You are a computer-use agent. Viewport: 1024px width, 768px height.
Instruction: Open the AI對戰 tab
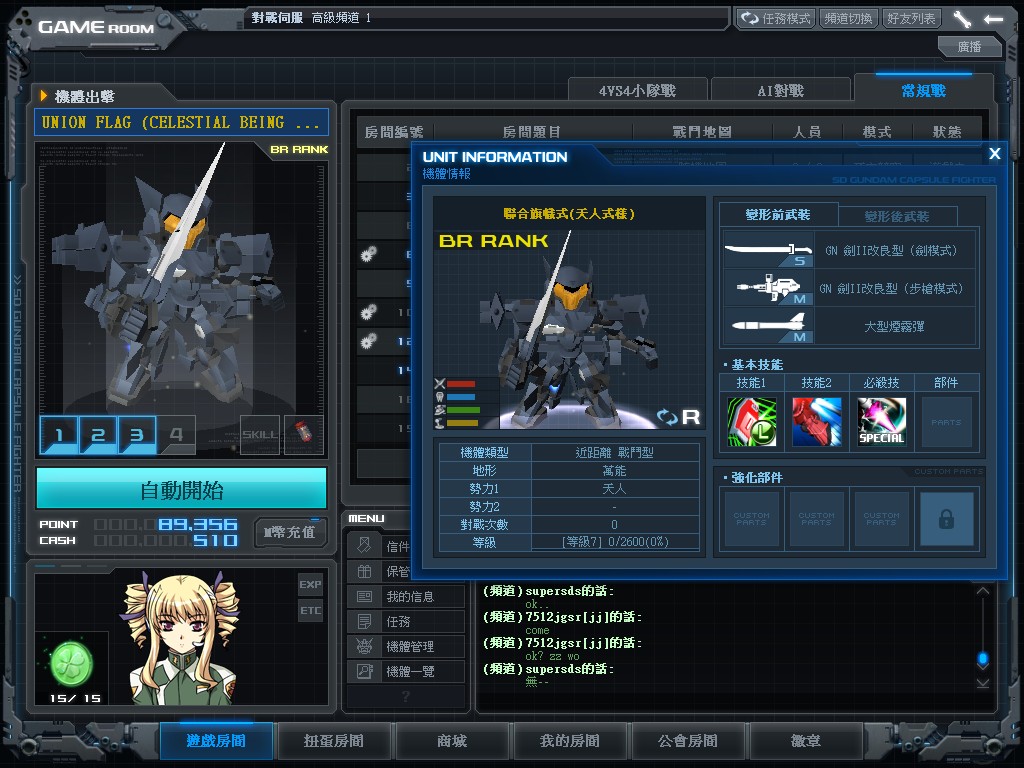pos(780,90)
